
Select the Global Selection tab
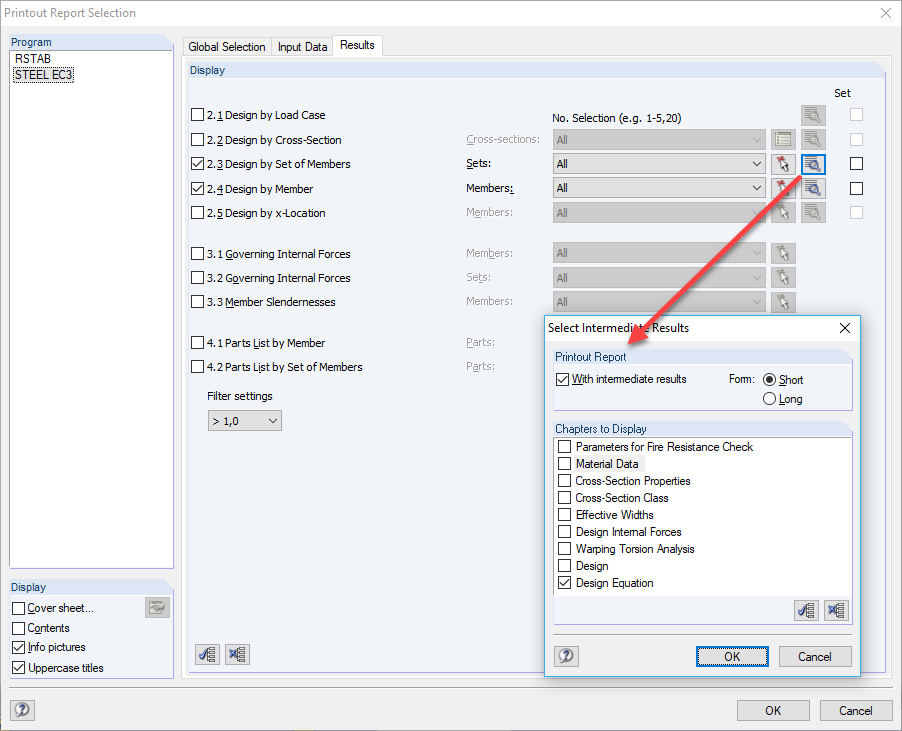227,45
